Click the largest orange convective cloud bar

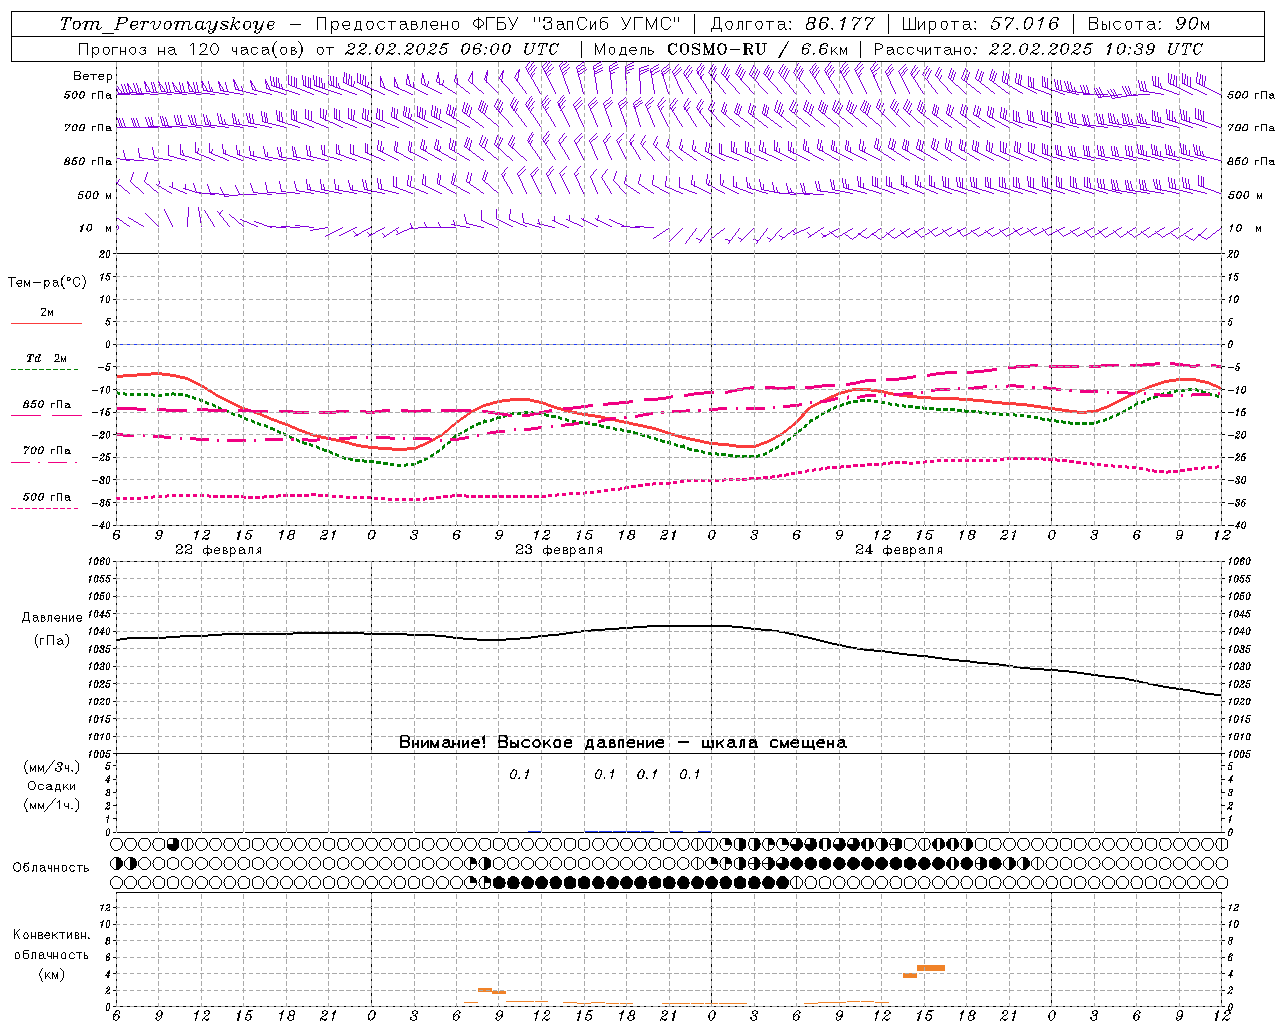(x=931, y=968)
